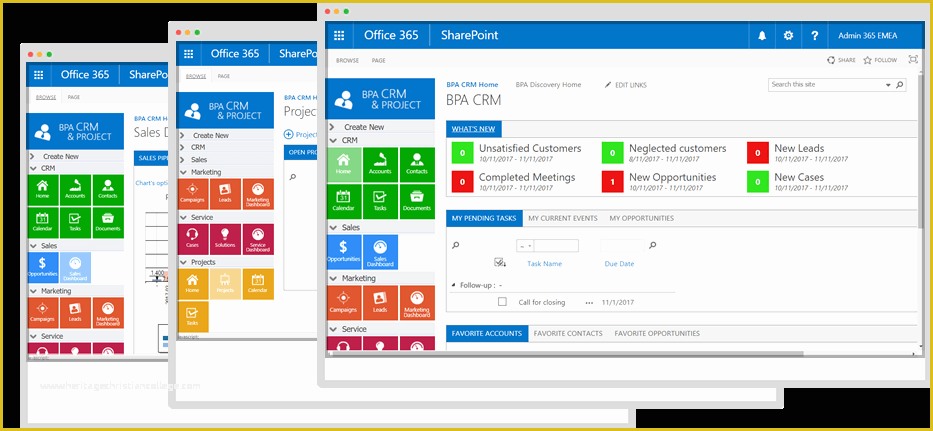Screen dimensions: 933x431
Task: Open Campaigns tile in front window
Action: click(344, 302)
